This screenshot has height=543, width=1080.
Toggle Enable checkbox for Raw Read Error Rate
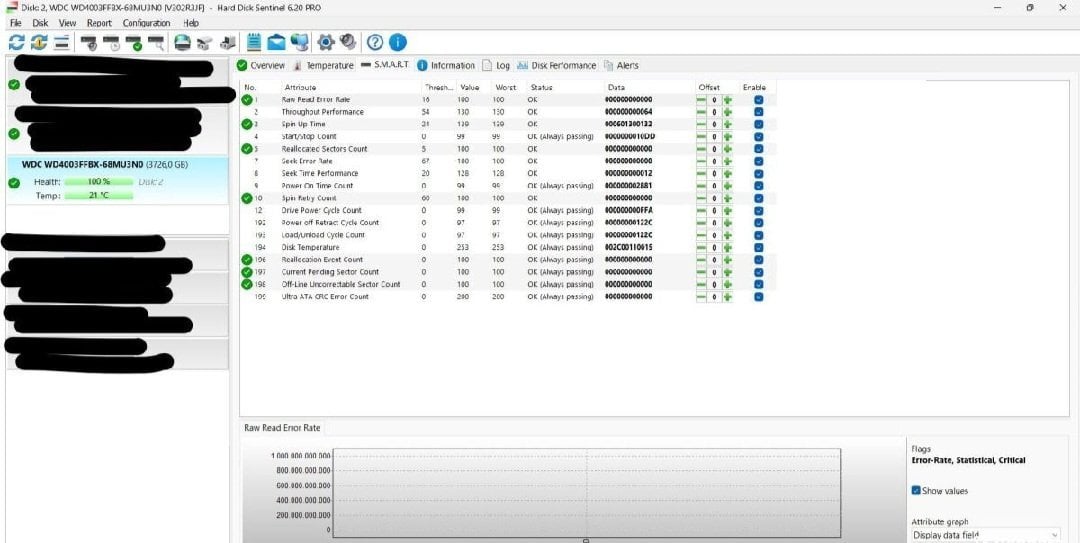click(x=758, y=100)
